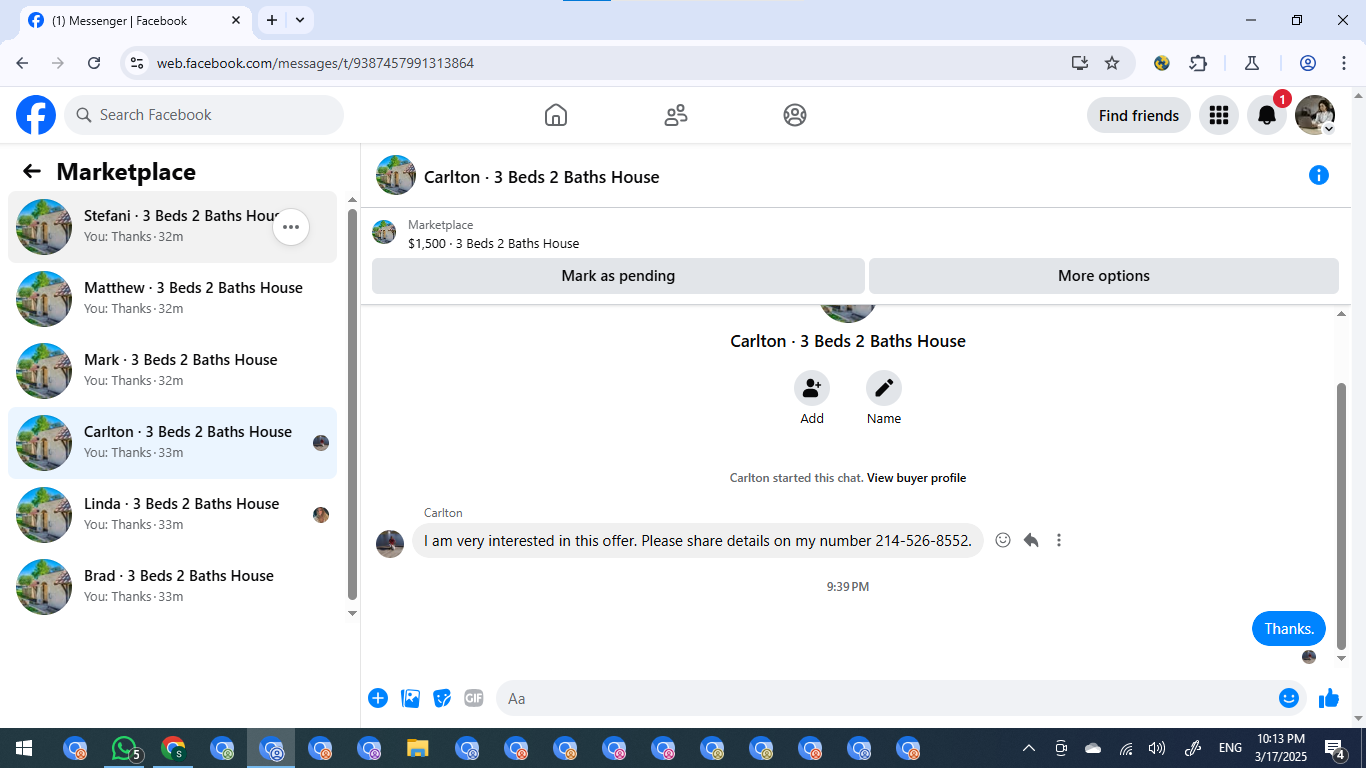Image resolution: width=1366 pixels, height=768 pixels.
Task: Reload the page
Action: tap(94, 63)
